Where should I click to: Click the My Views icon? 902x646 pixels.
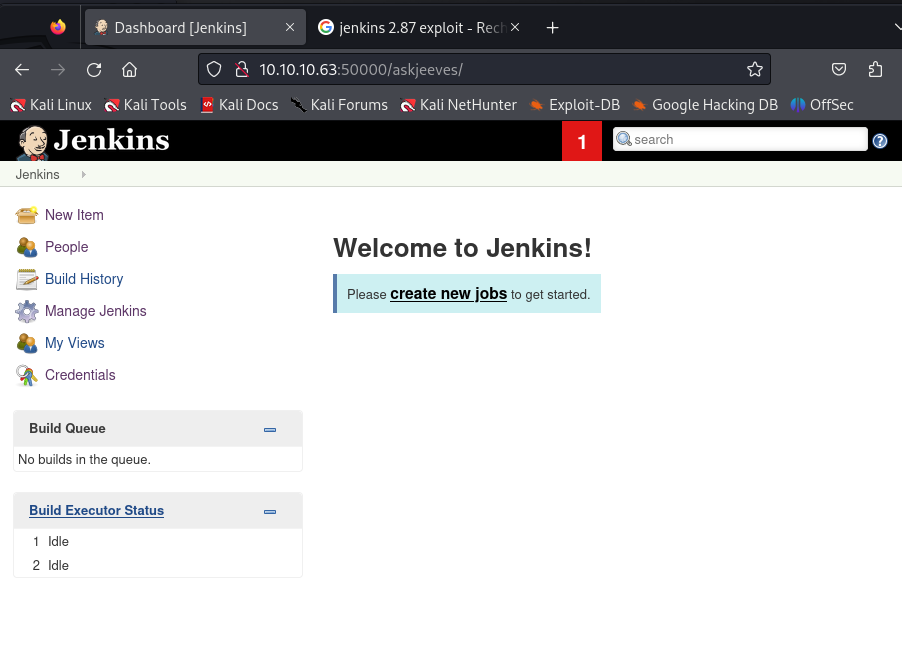coord(27,343)
